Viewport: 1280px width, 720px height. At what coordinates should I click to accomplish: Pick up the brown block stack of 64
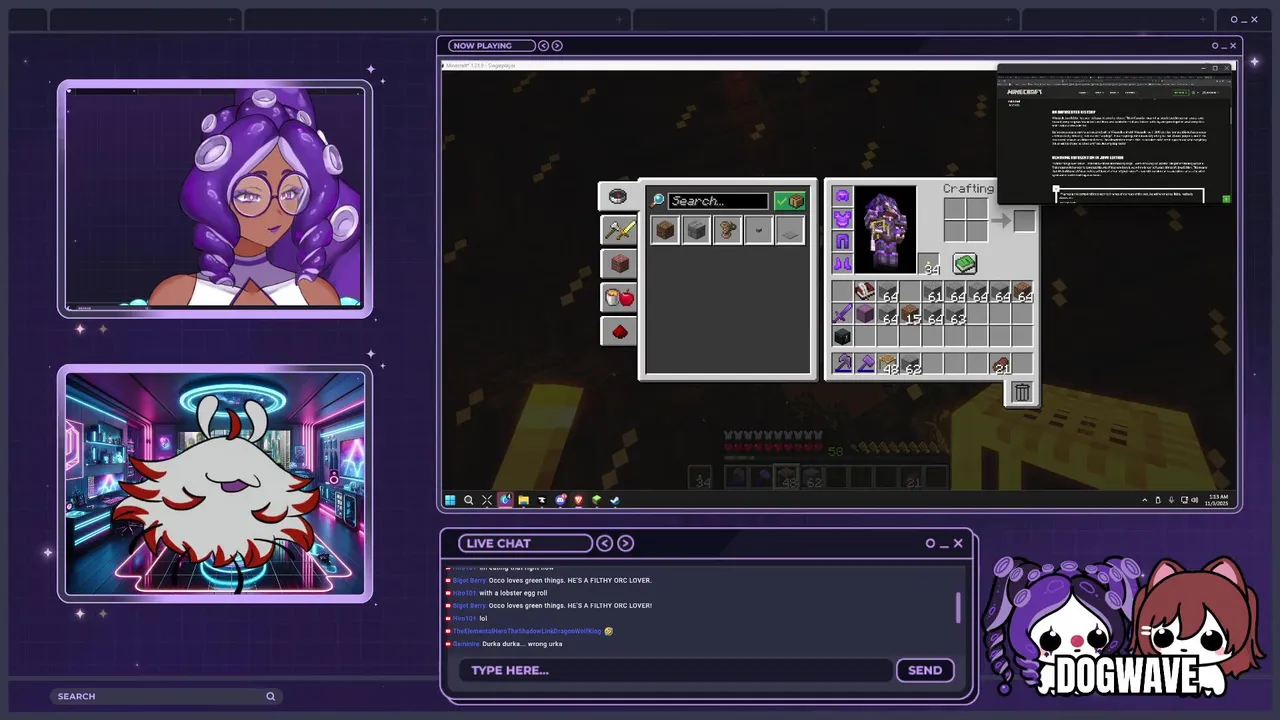(1023, 292)
